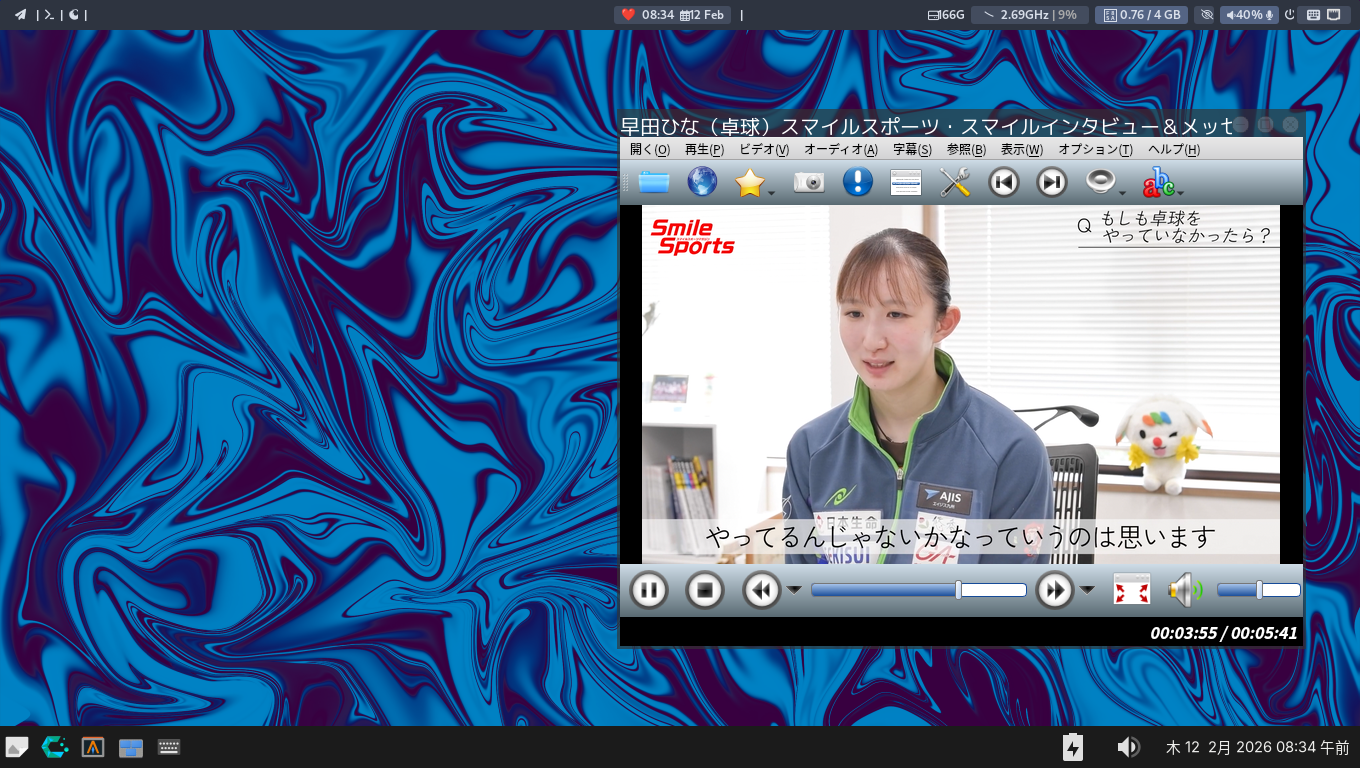Click the favorites star icon
1360x768 pixels.
tap(749, 182)
